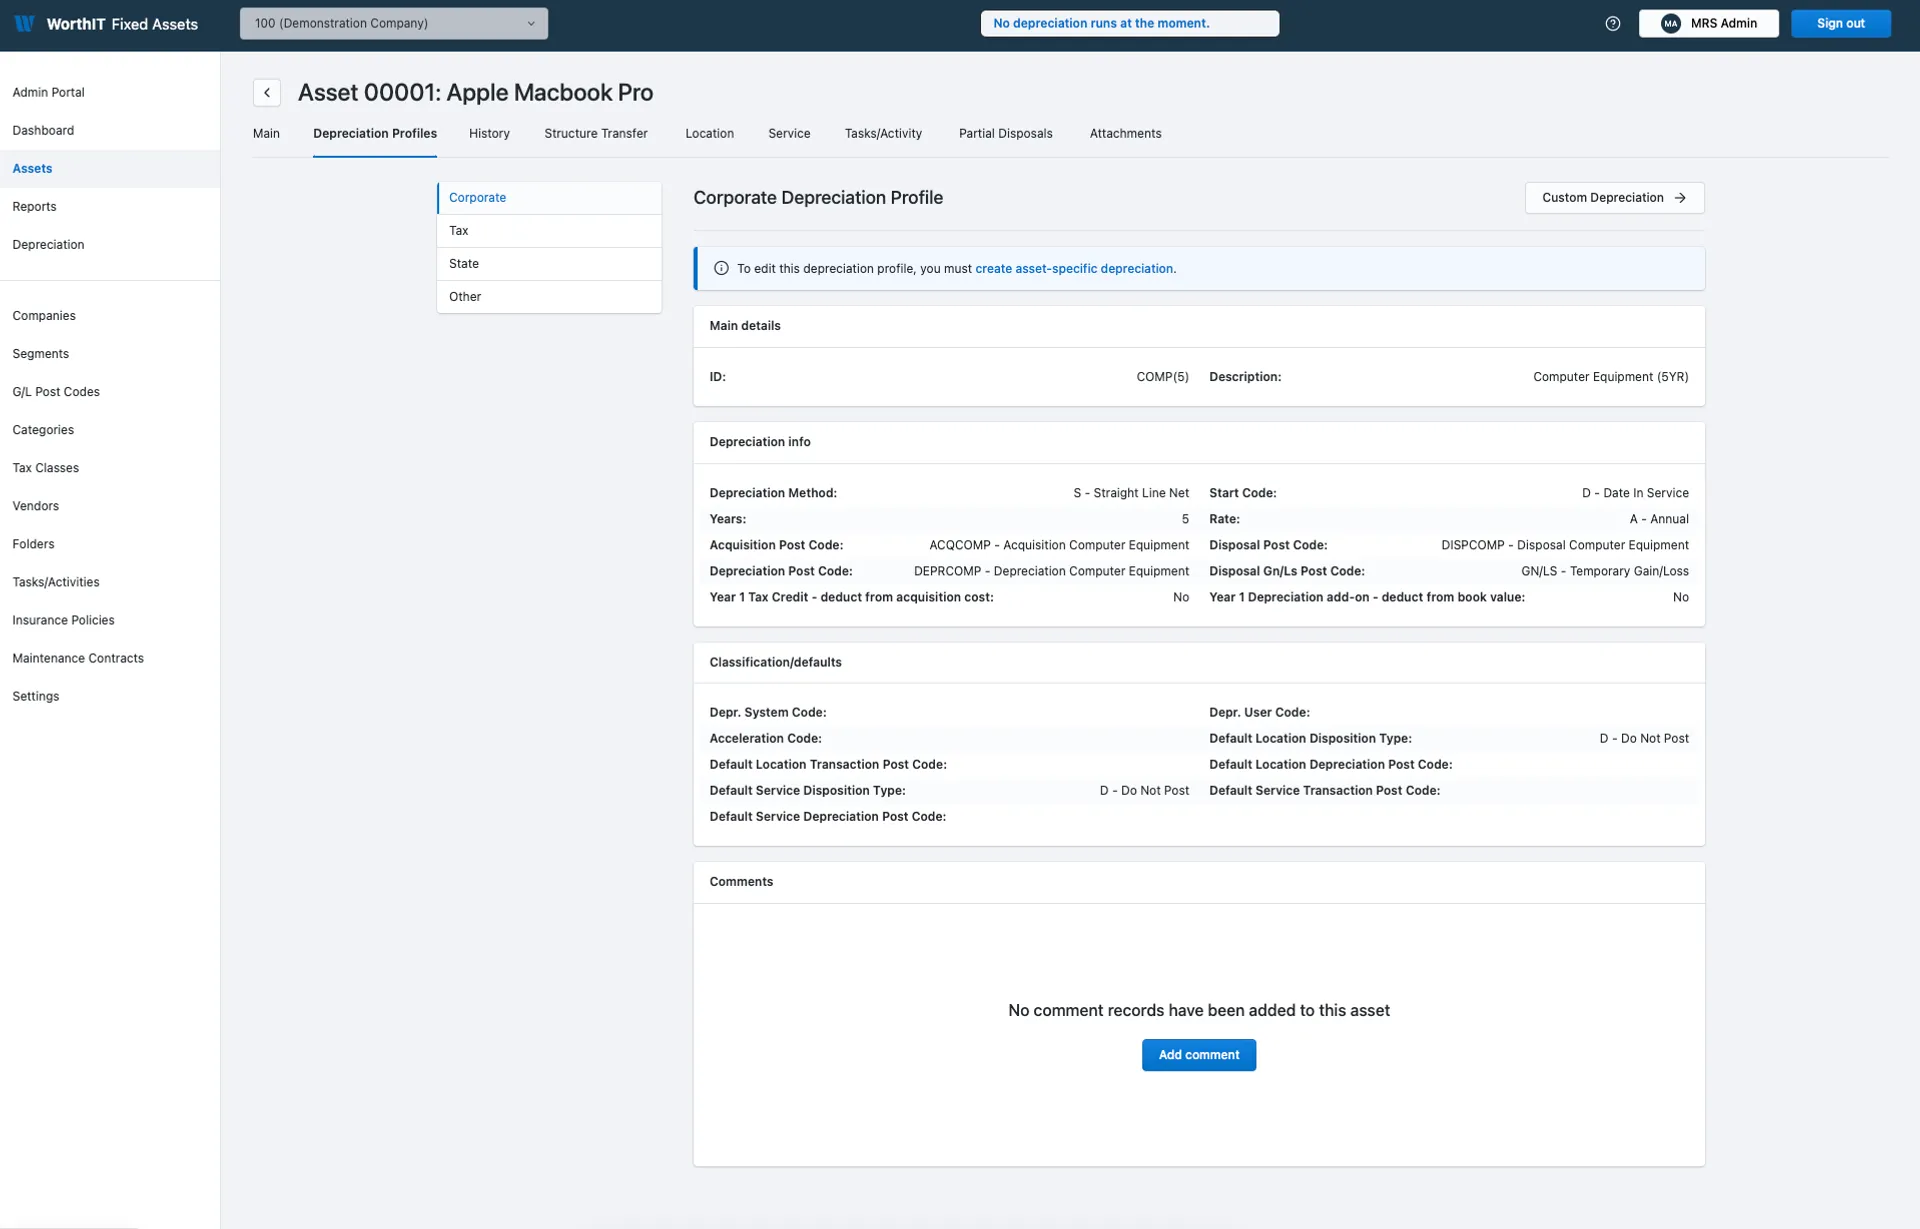Open the Assets section in the sidebar
Screen dimensions: 1920x1229
(32, 168)
